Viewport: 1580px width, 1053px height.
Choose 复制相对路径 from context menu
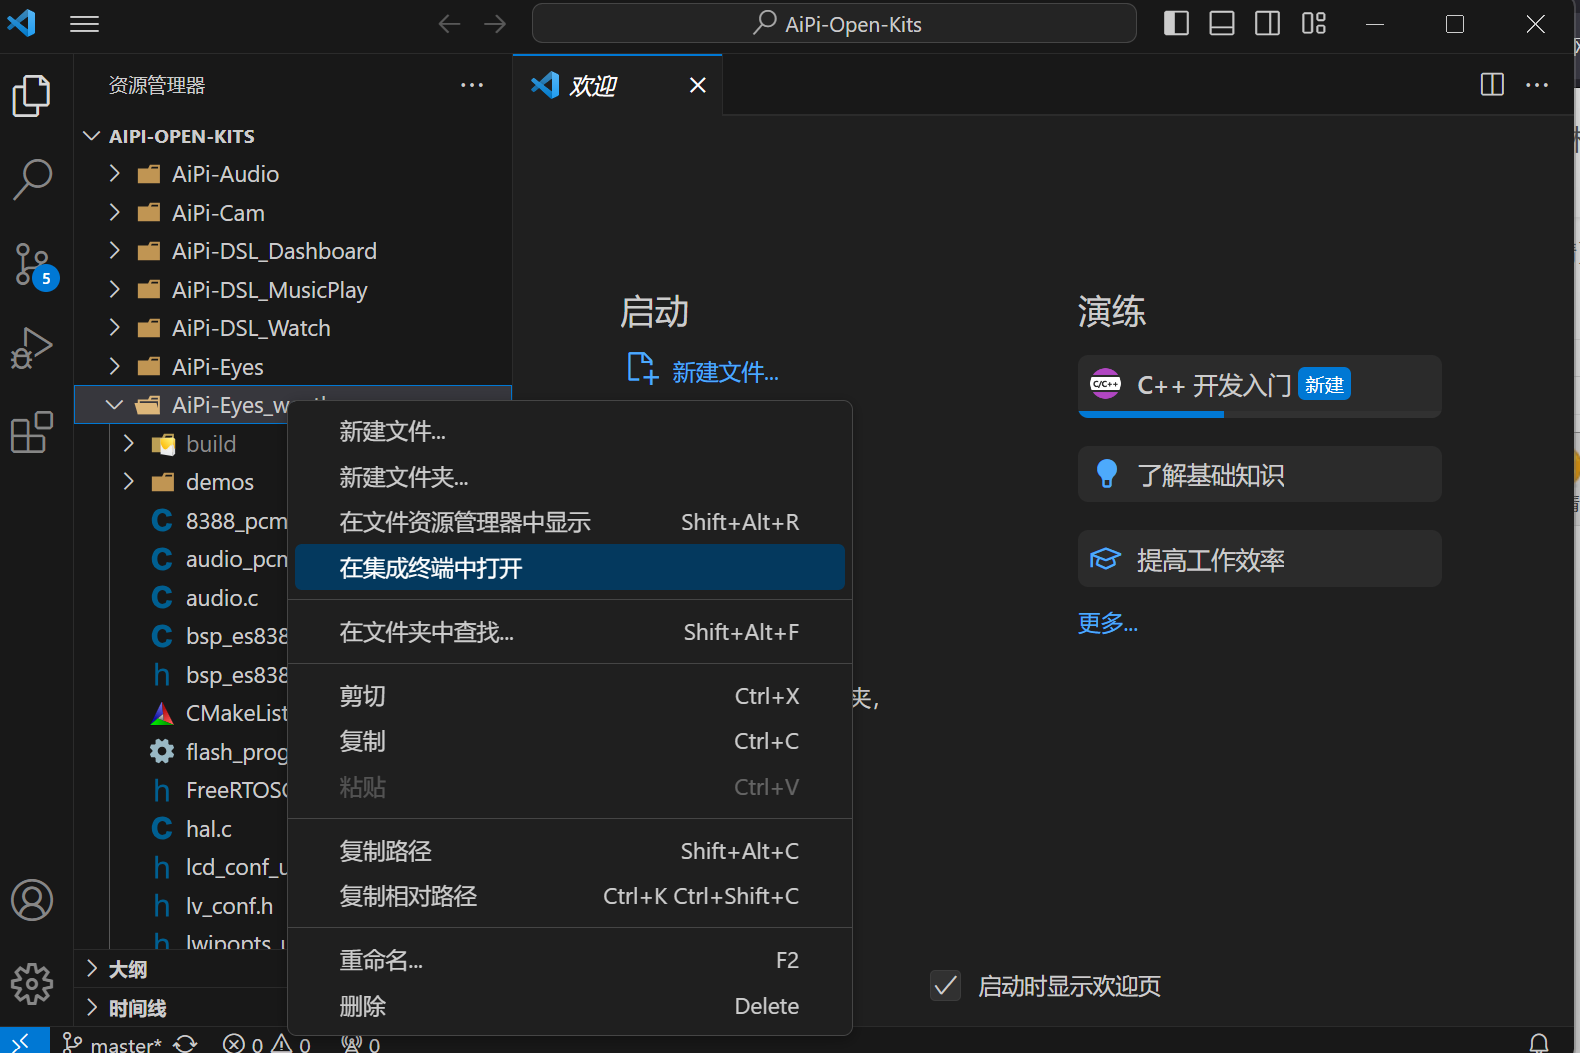[x=570, y=896]
